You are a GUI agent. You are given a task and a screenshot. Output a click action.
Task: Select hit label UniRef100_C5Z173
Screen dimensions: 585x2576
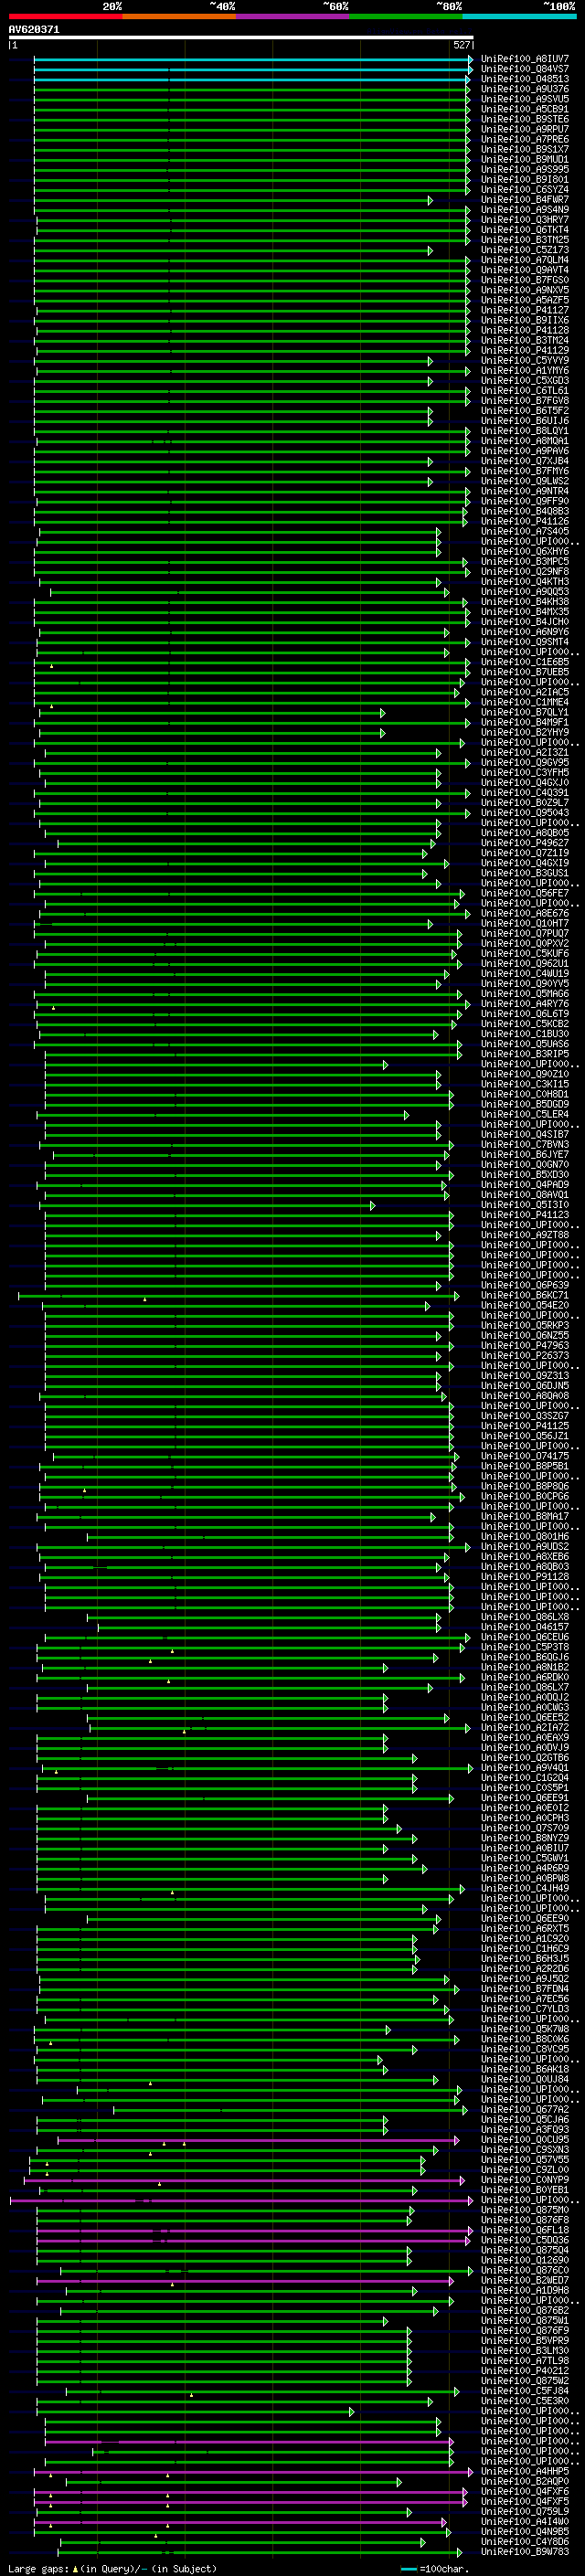click(525, 250)
